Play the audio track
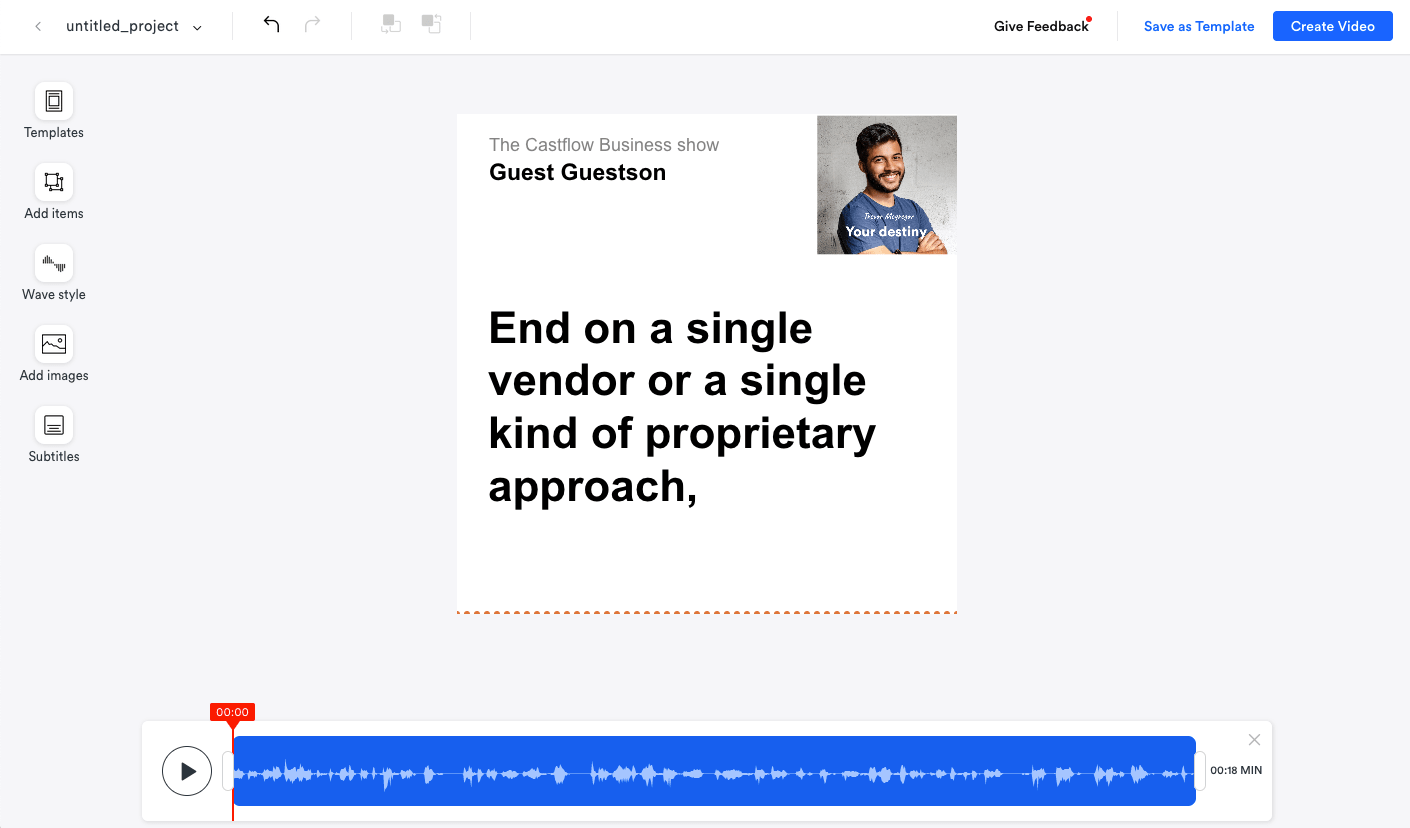The image size is (1410, 828). [x=187, y=771]
